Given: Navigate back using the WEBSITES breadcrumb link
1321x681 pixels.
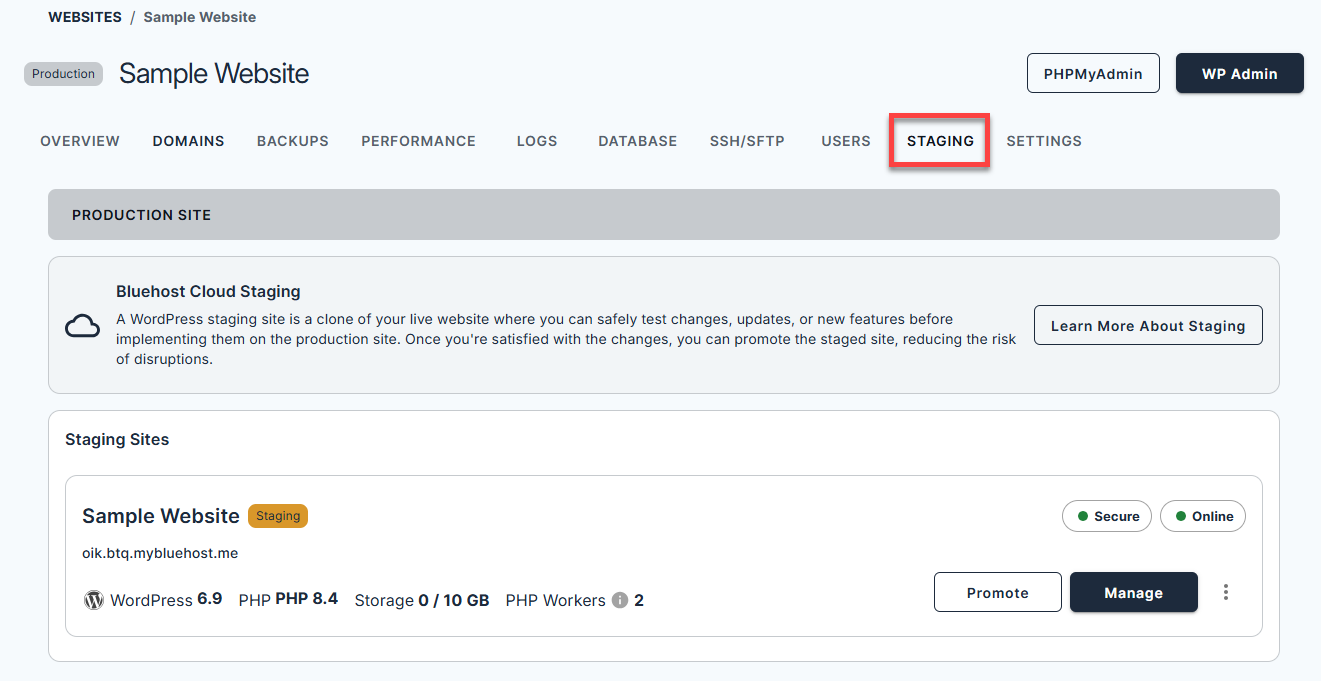Looking at the screenshot, I should [85, 16].
